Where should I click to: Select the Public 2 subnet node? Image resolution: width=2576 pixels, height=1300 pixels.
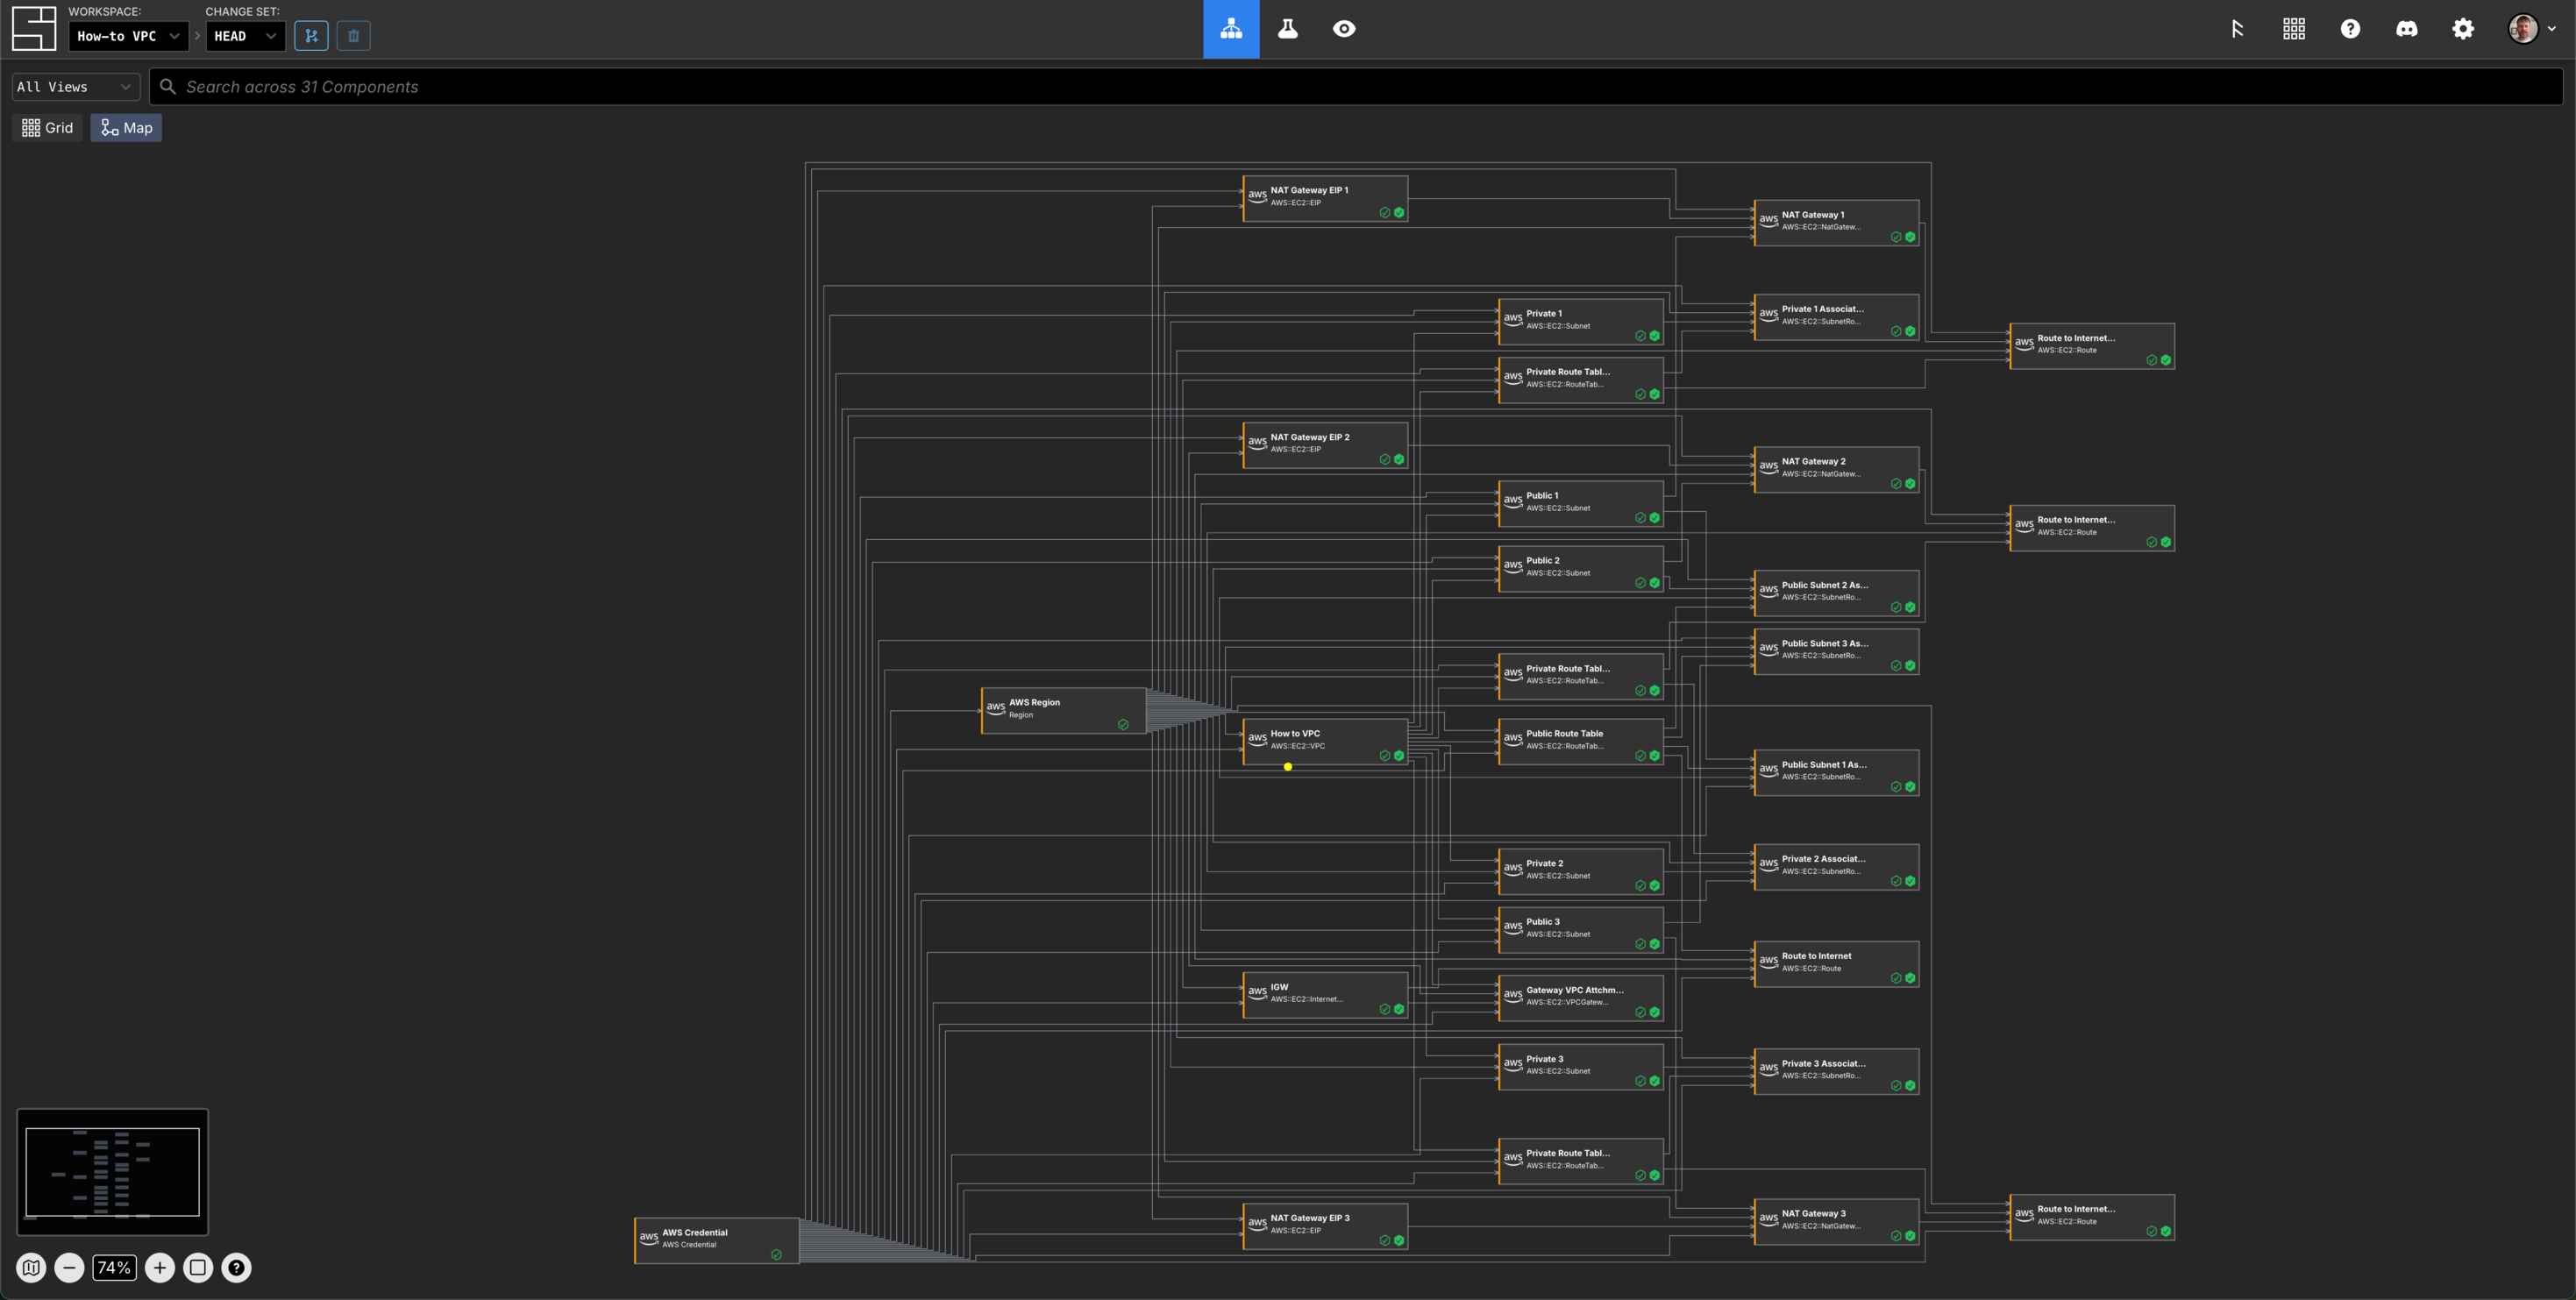[1581, 569]
